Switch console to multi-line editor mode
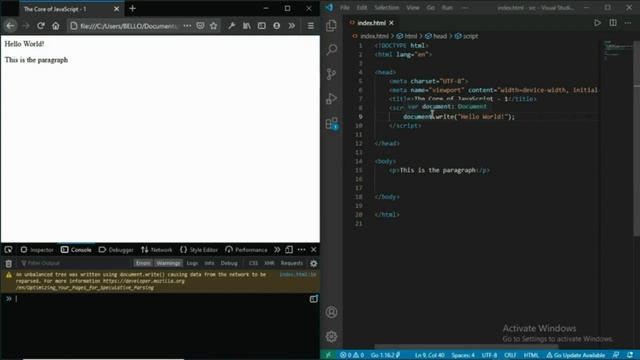The image size is (640, 360). point(313,299)
